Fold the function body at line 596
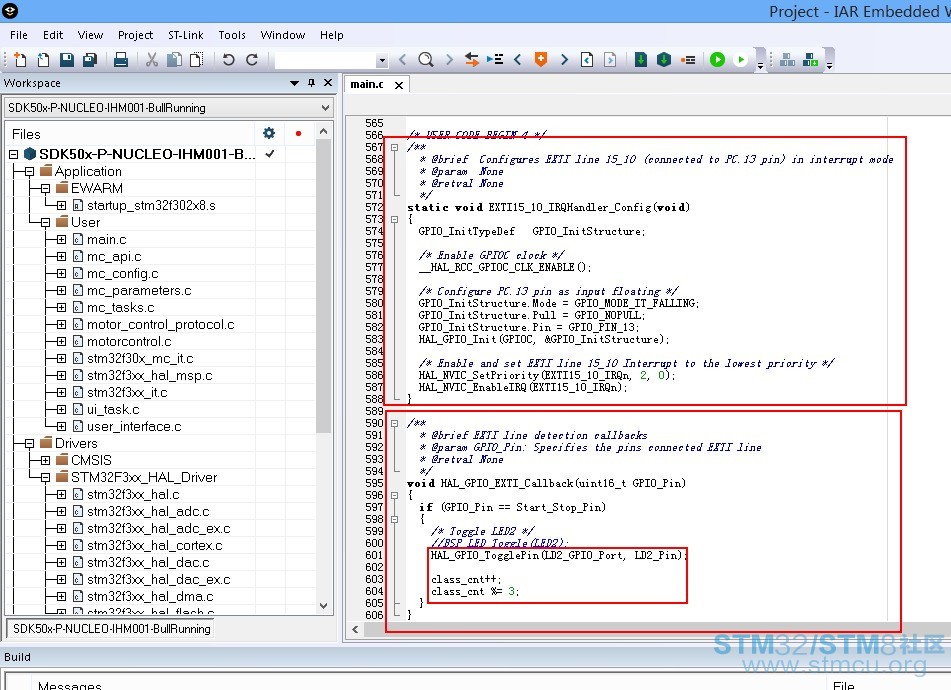Viewport: 951px width, 690px height. click(394, 495)
